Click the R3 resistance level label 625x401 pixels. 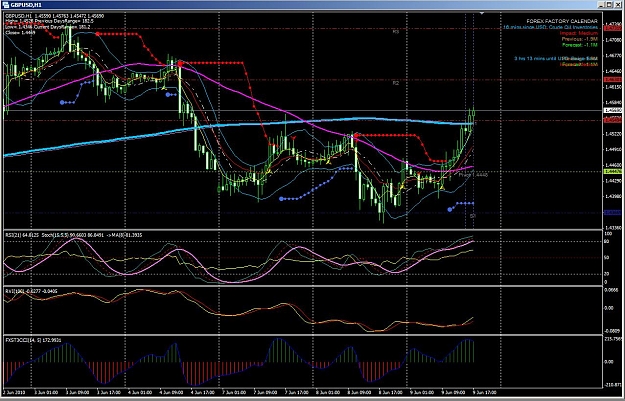tap(395, 31)
